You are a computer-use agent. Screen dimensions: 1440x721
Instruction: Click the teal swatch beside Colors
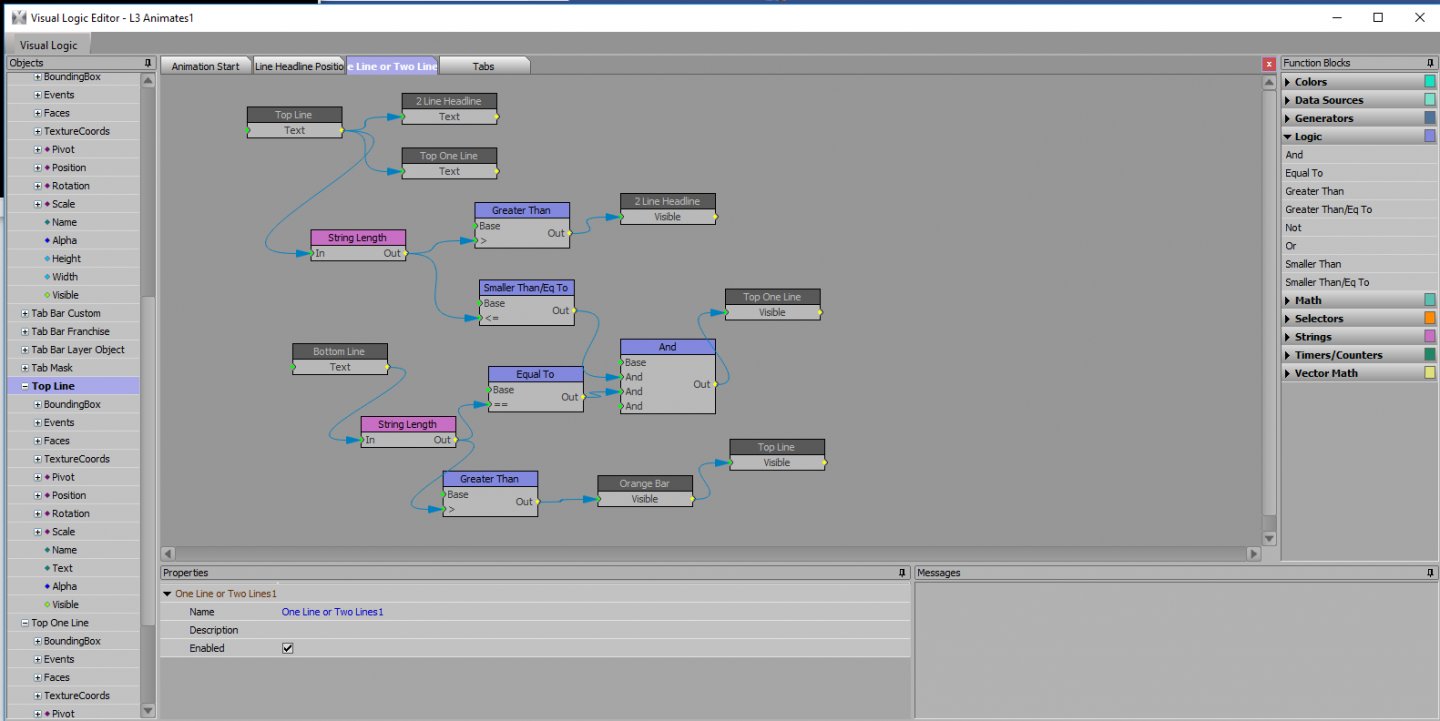pyautogui.click(x=1430, y=82)
